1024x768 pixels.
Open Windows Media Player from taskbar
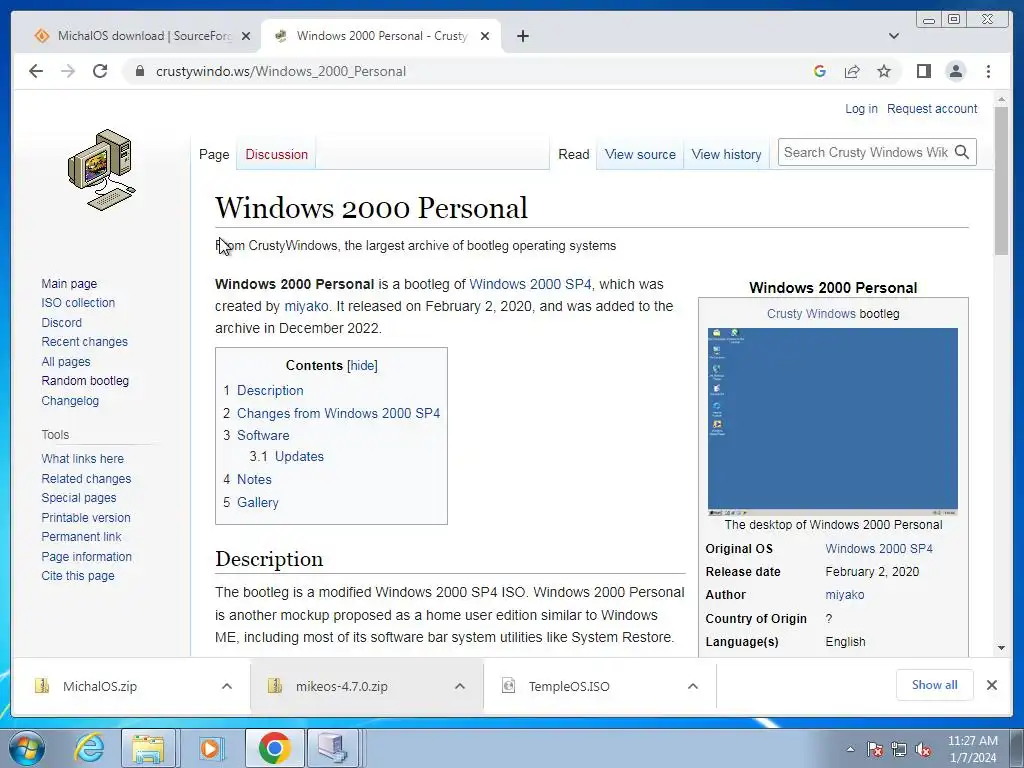210,748
